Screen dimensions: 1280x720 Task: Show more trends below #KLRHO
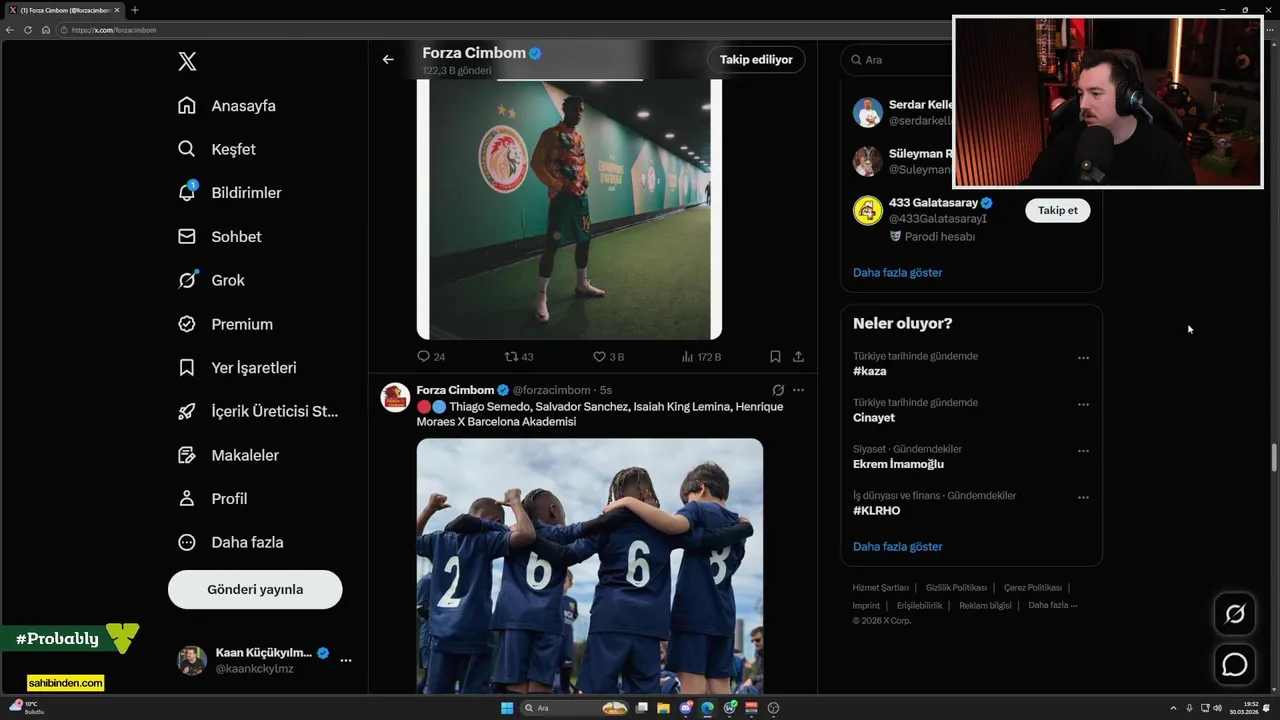click(x=897, y=546)
